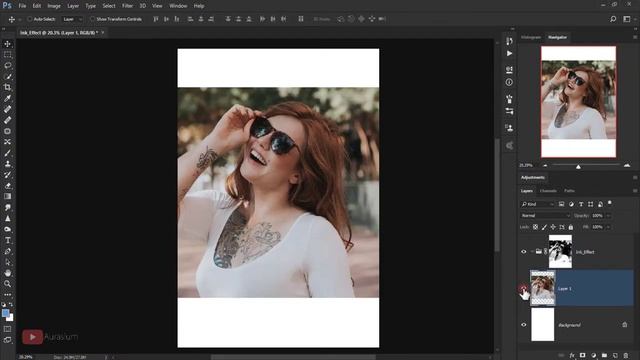640x360 pixels.
Task: Toggle lock all padlock button
Action: point(571,227)
